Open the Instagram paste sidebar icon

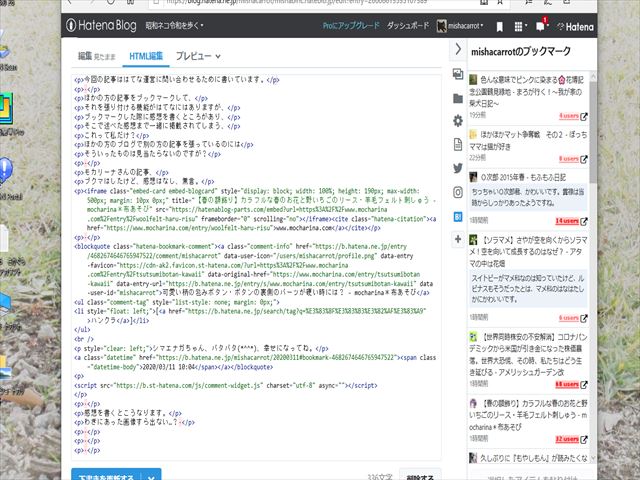click(x=458, y=192)
